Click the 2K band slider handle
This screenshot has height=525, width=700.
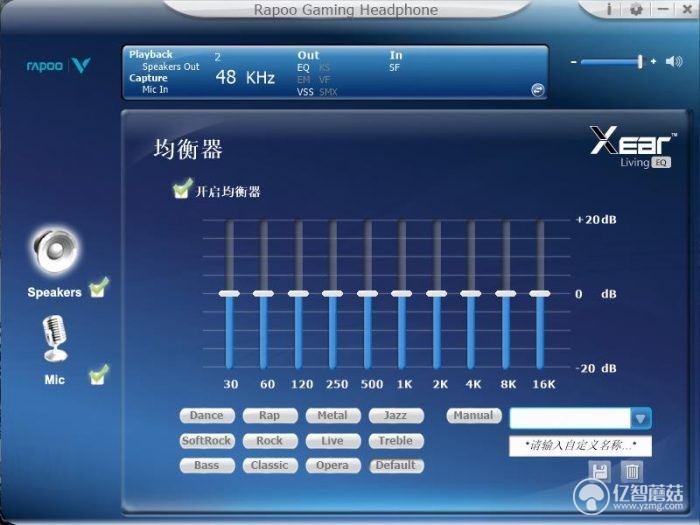pyautogui.click(x=437, y=293)
